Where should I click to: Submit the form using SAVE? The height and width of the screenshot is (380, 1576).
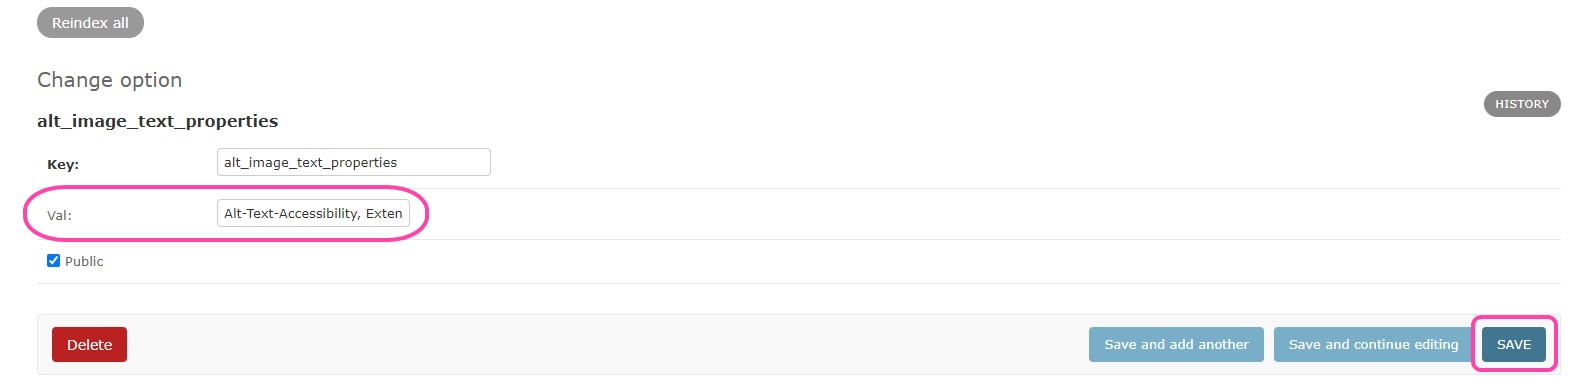coord(1514,345)
